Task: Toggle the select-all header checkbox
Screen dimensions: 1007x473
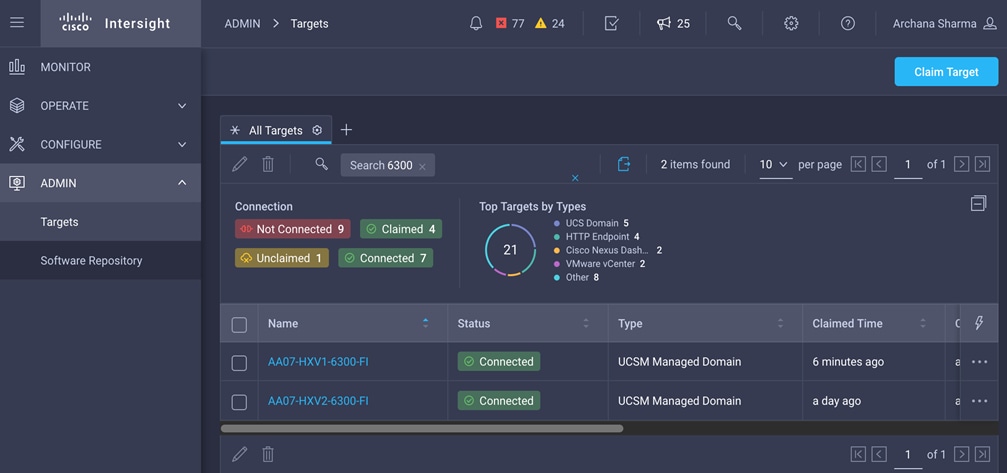Action: pos(239,325)
